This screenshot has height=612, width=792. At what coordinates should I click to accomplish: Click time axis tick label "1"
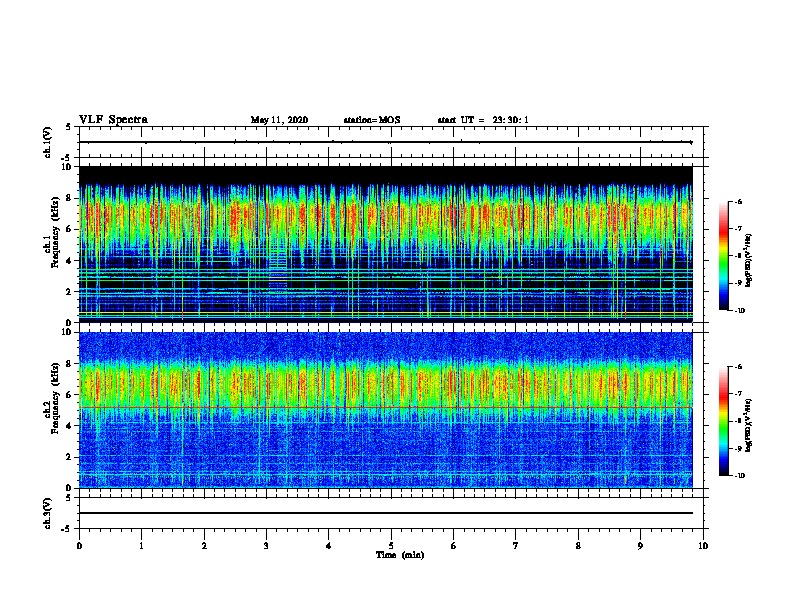(141, 546)
